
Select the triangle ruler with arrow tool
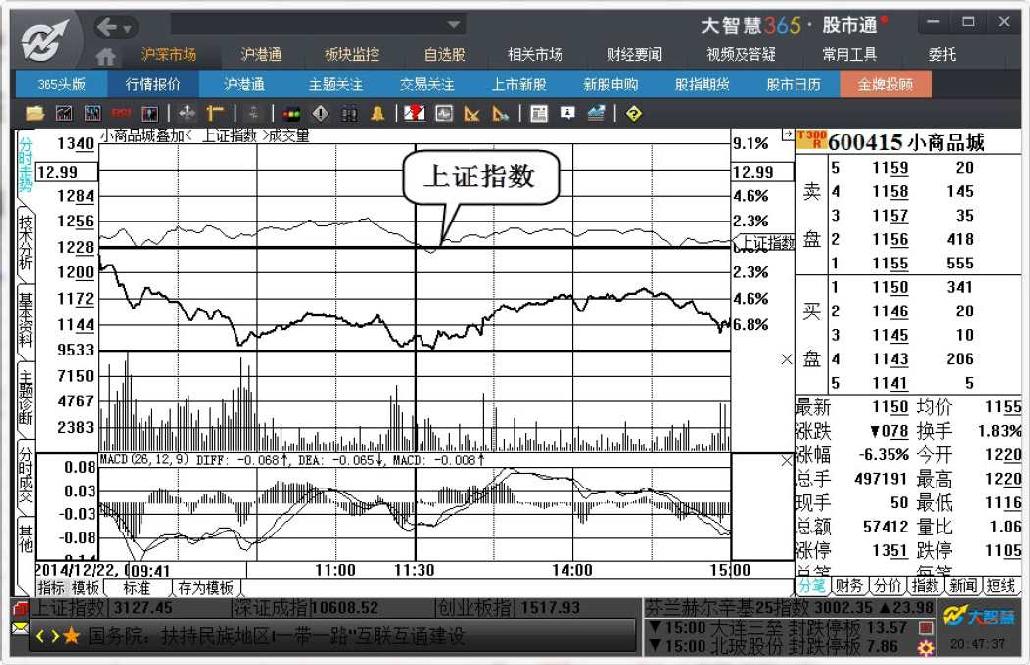501,114
